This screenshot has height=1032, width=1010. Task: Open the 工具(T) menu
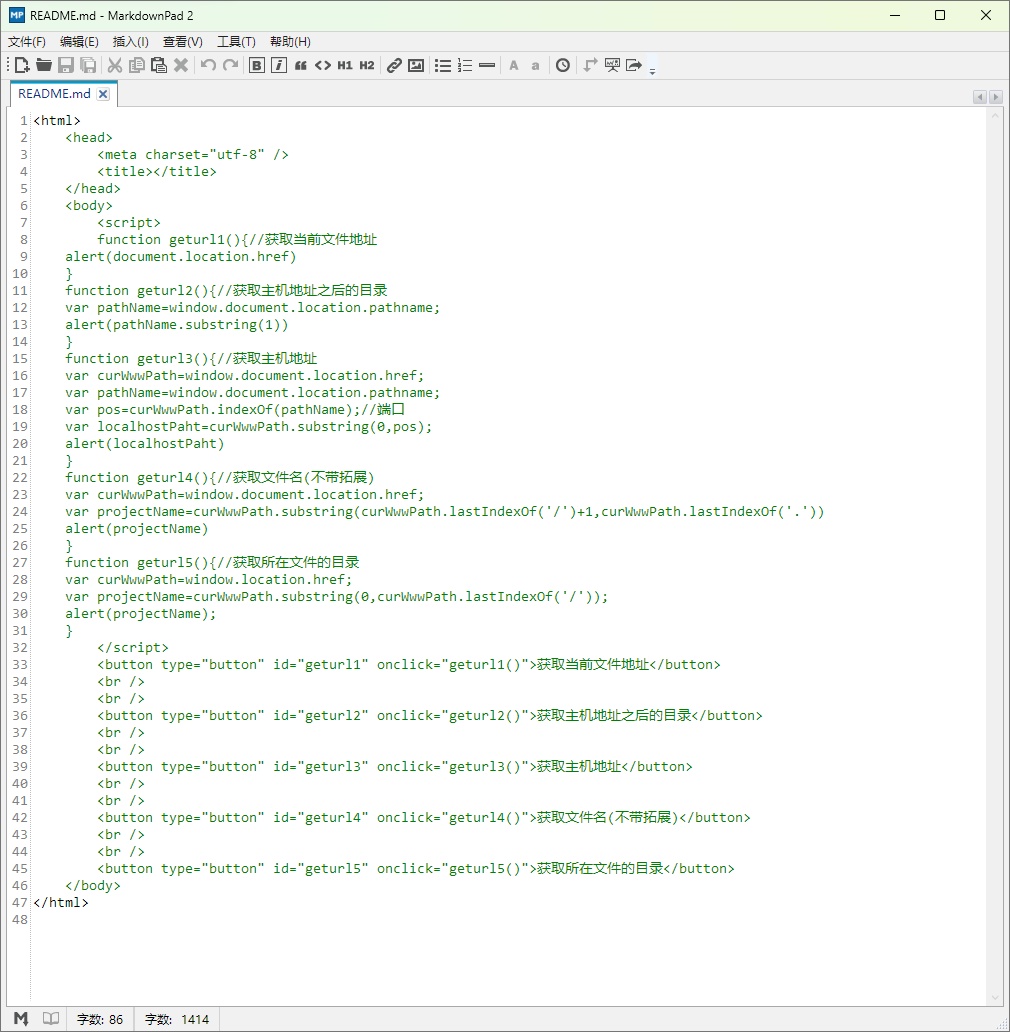pos(236,41)
